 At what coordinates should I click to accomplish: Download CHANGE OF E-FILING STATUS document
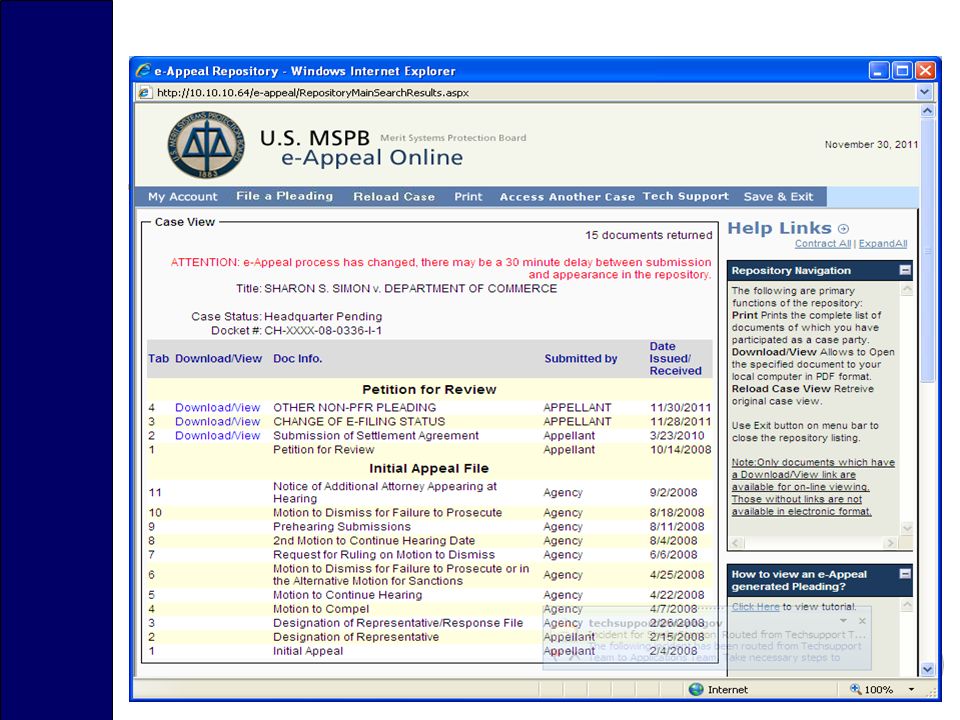[x=217, y=422]
